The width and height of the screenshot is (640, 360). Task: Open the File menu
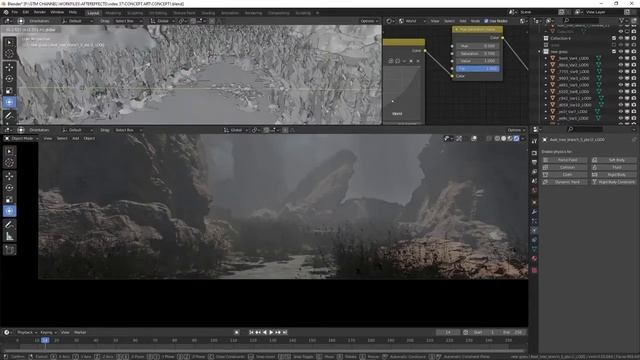tap(15, 12)
